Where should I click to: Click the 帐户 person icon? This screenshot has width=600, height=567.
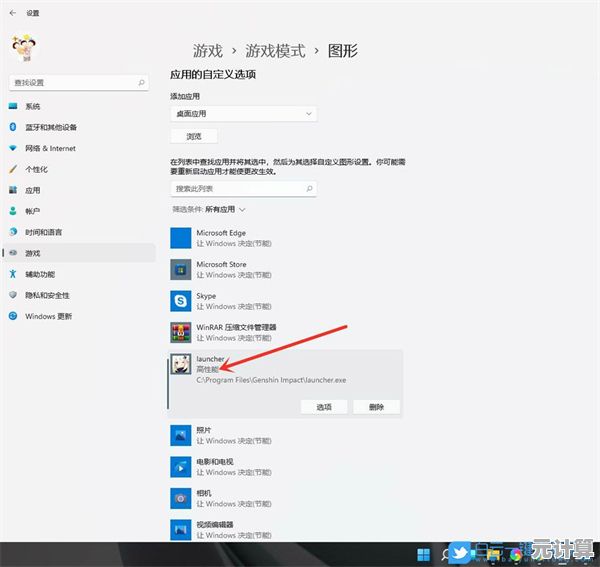click(13, 210)
